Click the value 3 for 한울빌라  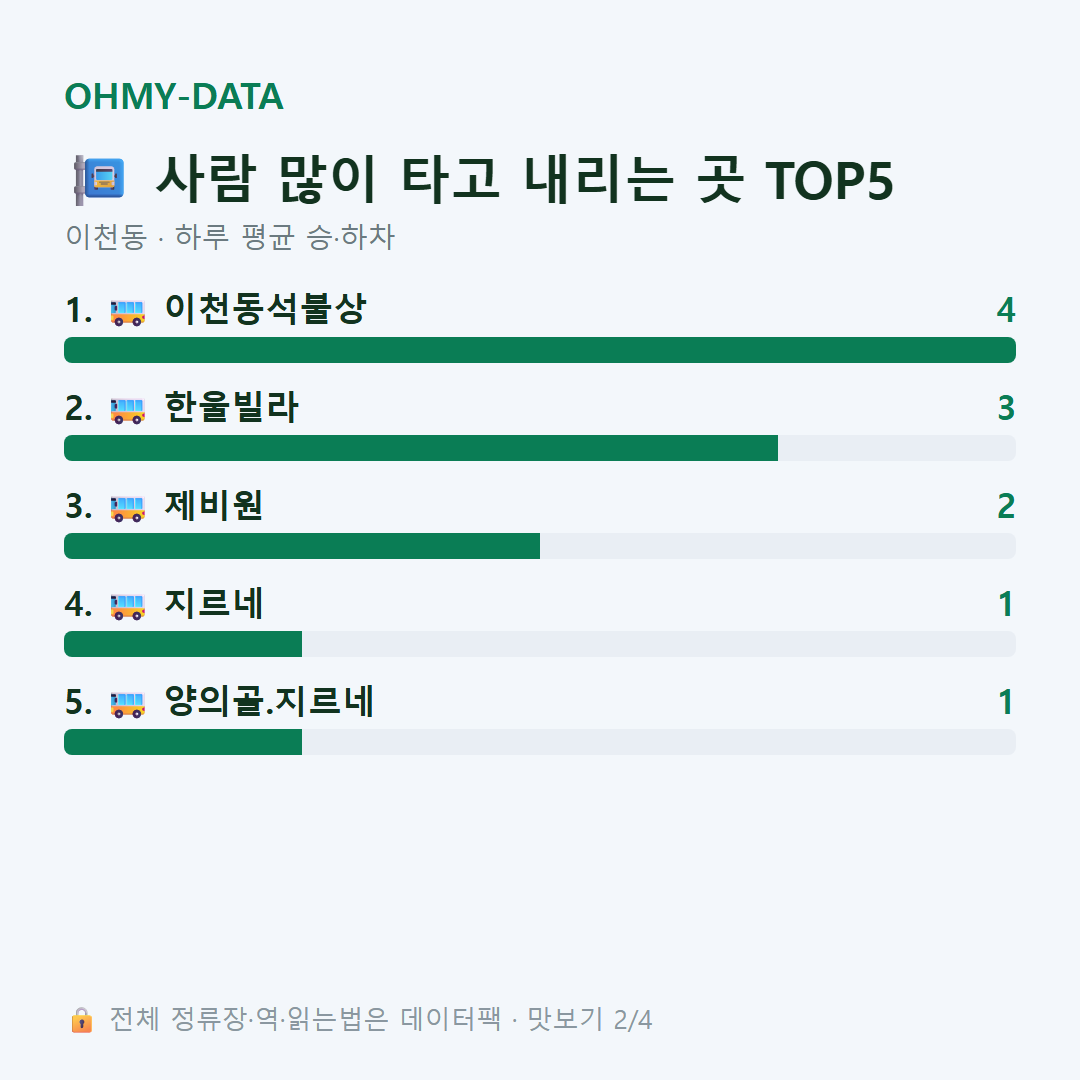click(1006, 408)
